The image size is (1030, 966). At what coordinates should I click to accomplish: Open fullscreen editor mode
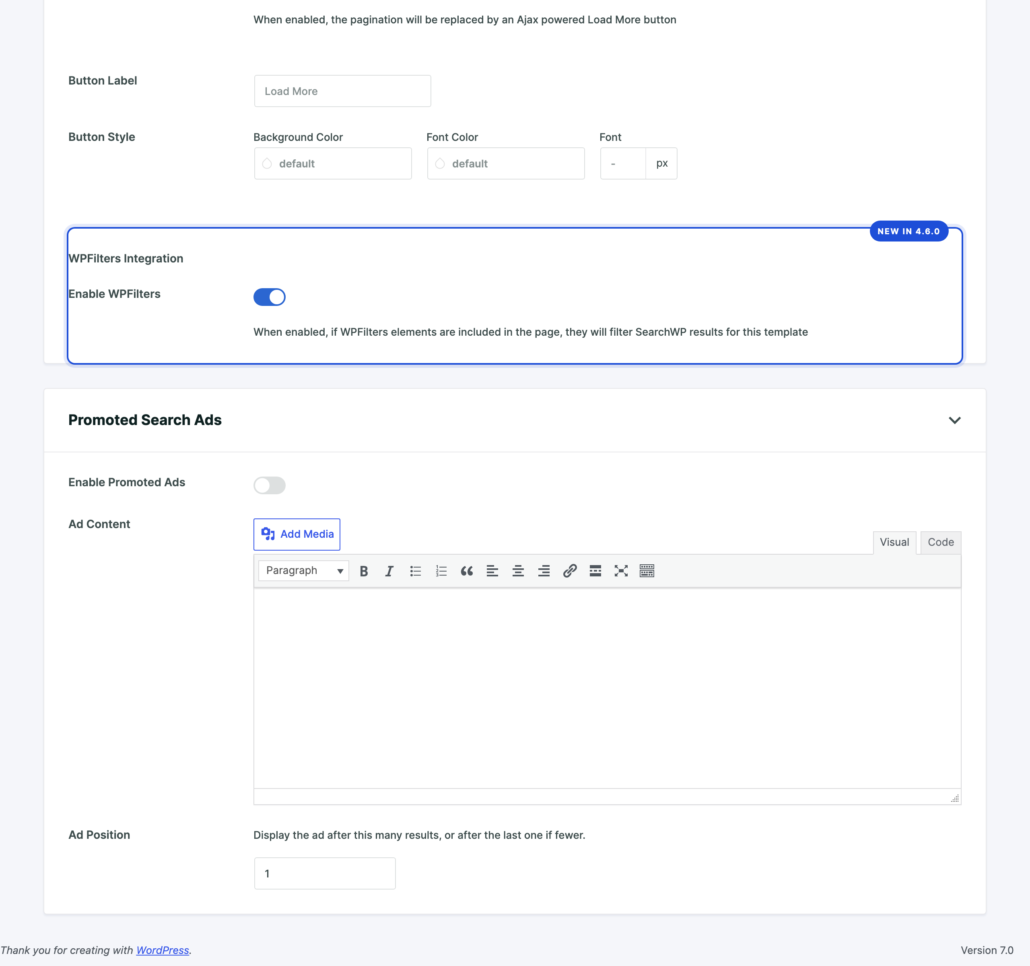coord(621,571)
